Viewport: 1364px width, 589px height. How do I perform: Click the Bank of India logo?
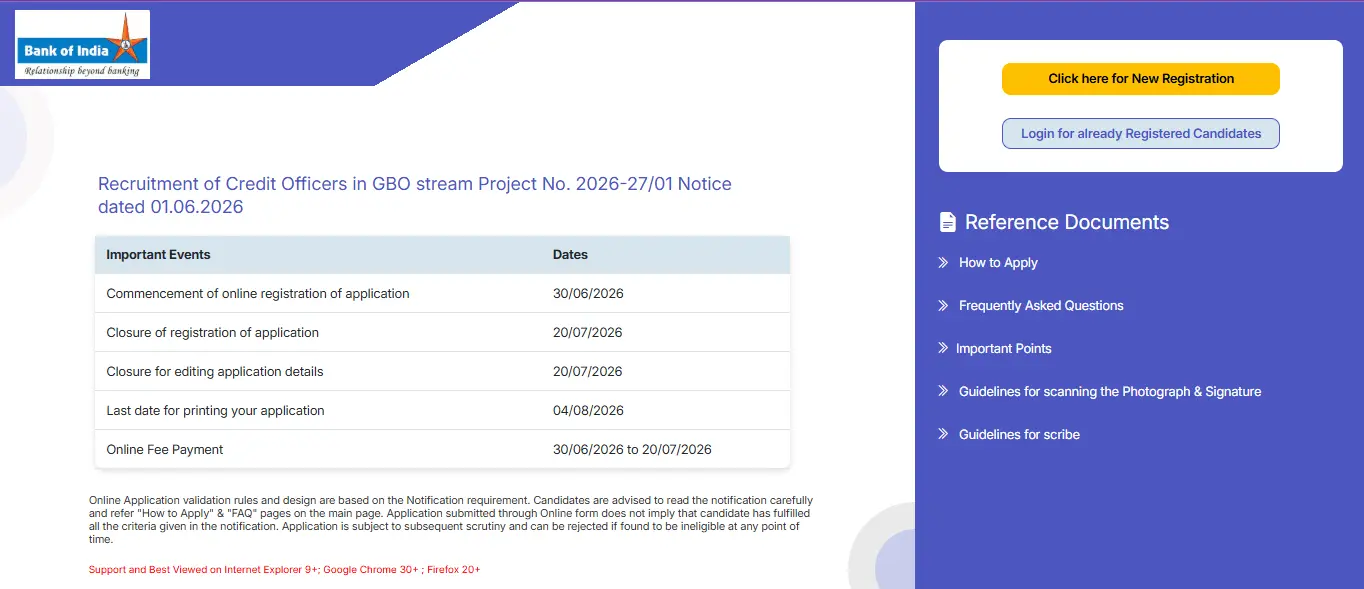[82, 44]
